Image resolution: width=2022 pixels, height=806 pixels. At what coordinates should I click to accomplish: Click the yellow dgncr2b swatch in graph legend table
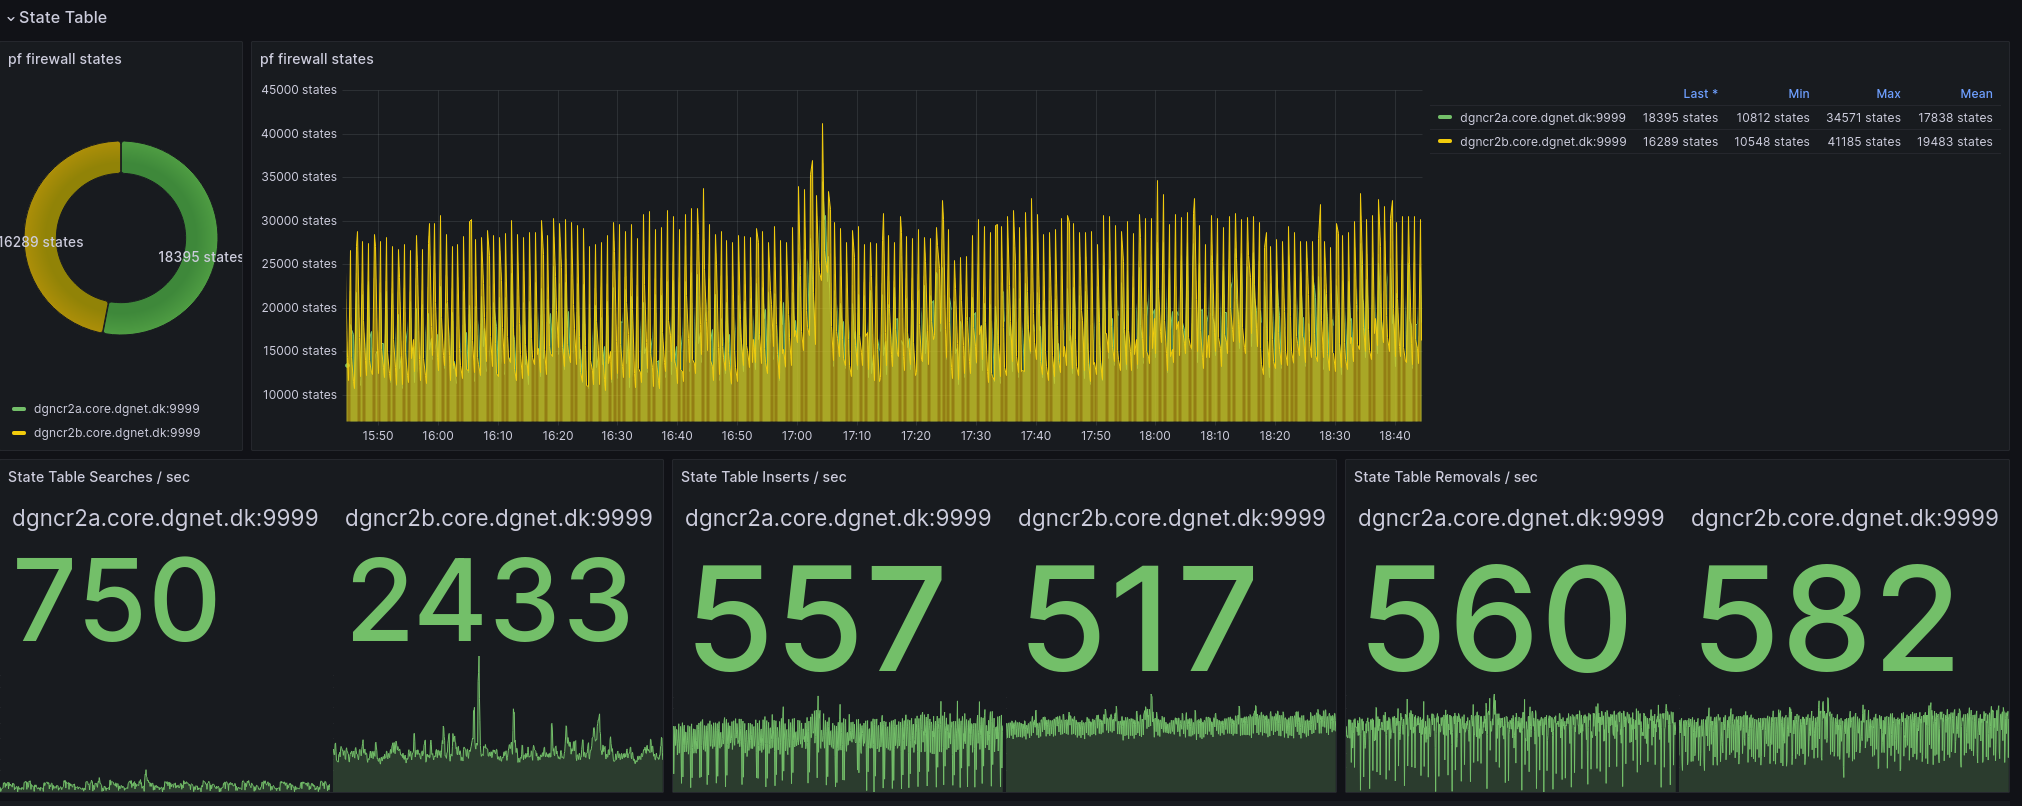pos(1445,142)
